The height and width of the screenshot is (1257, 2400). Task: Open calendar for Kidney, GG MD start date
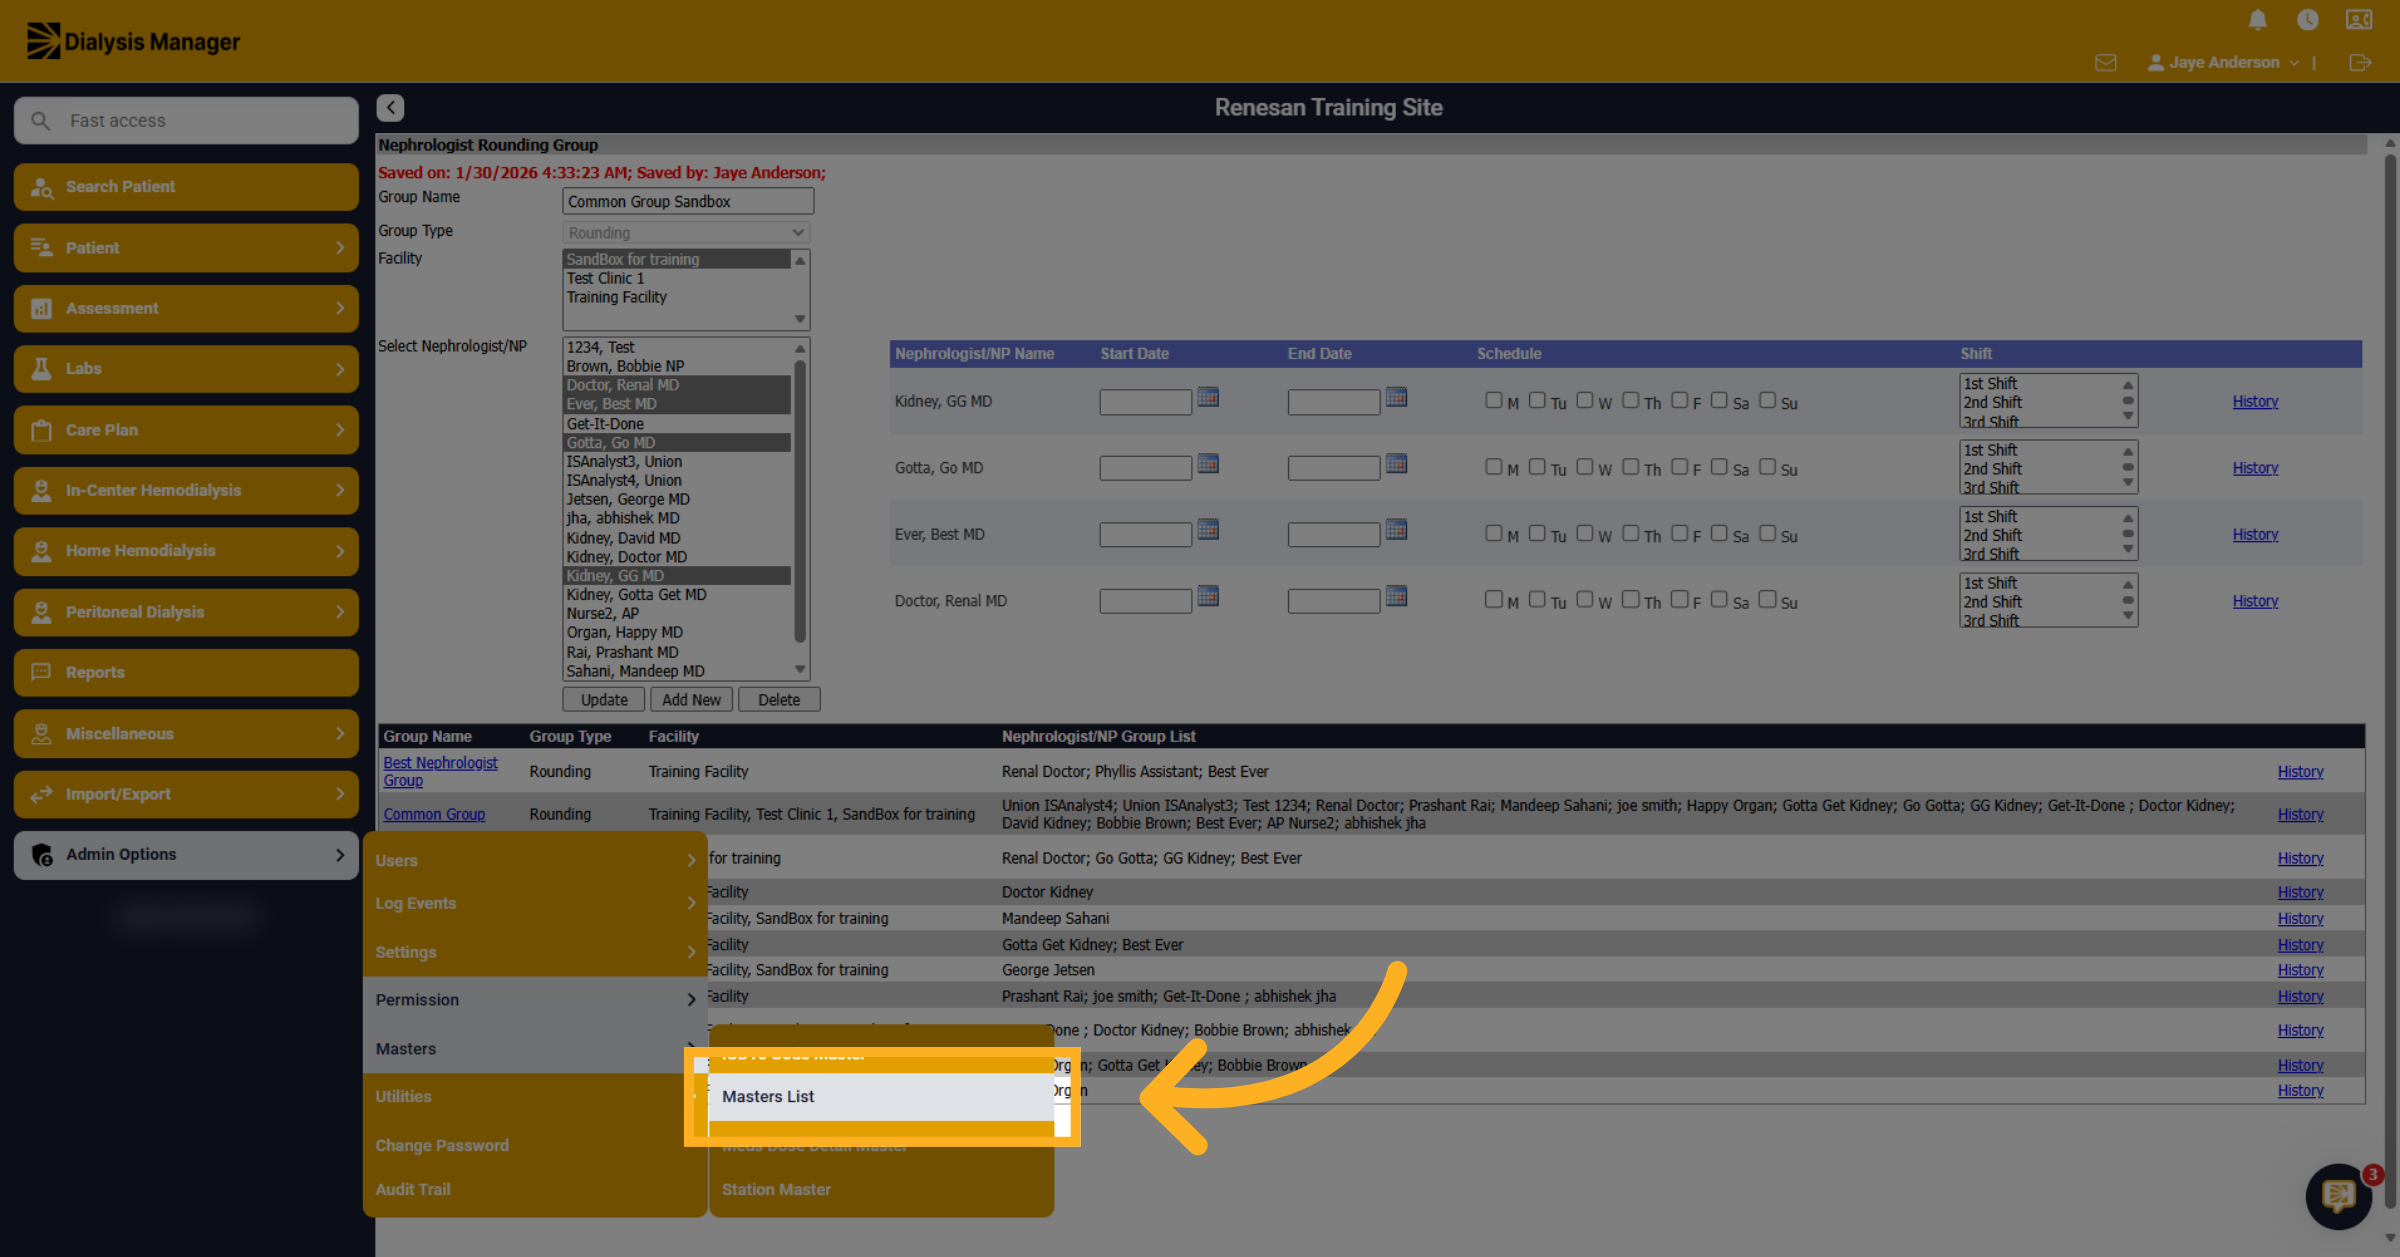pyautogui.click(x=1208, y=398)
